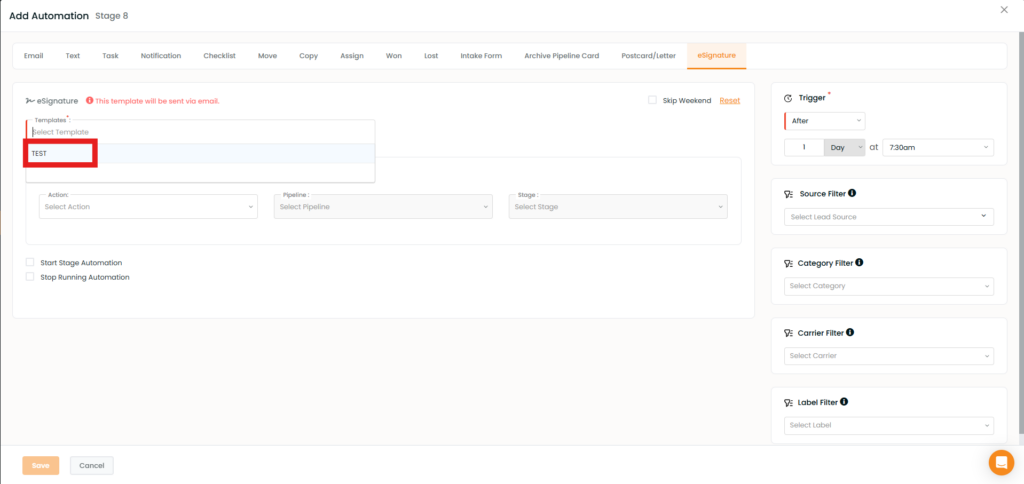
Task: Click the Reset link
Action: [729, 101]
